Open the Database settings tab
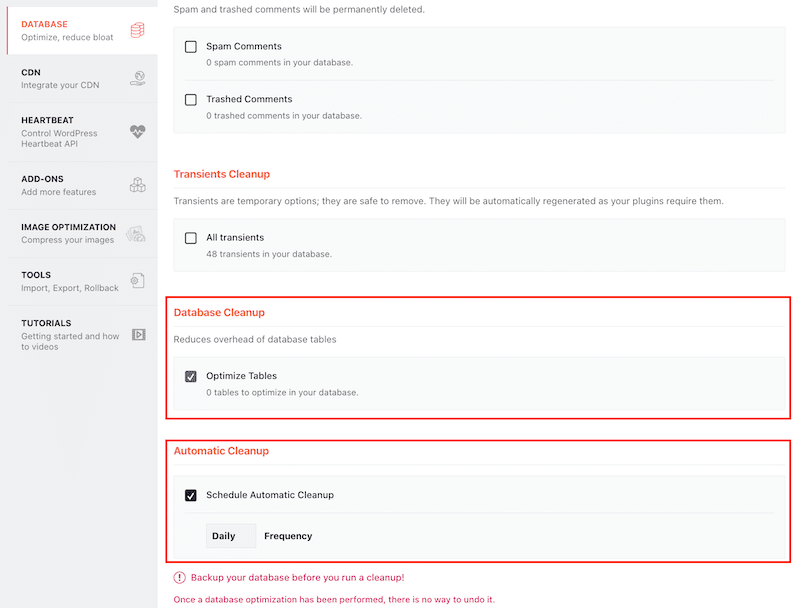 pos(83,31)
